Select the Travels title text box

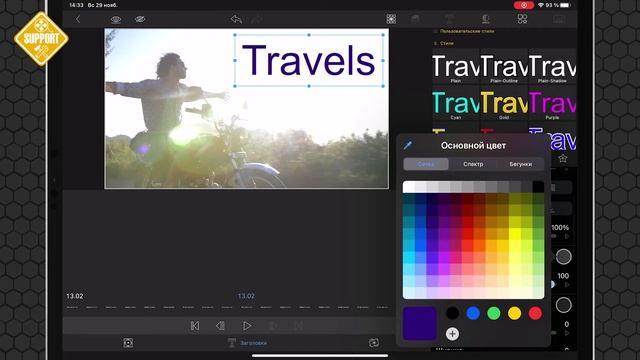[309, 60]
